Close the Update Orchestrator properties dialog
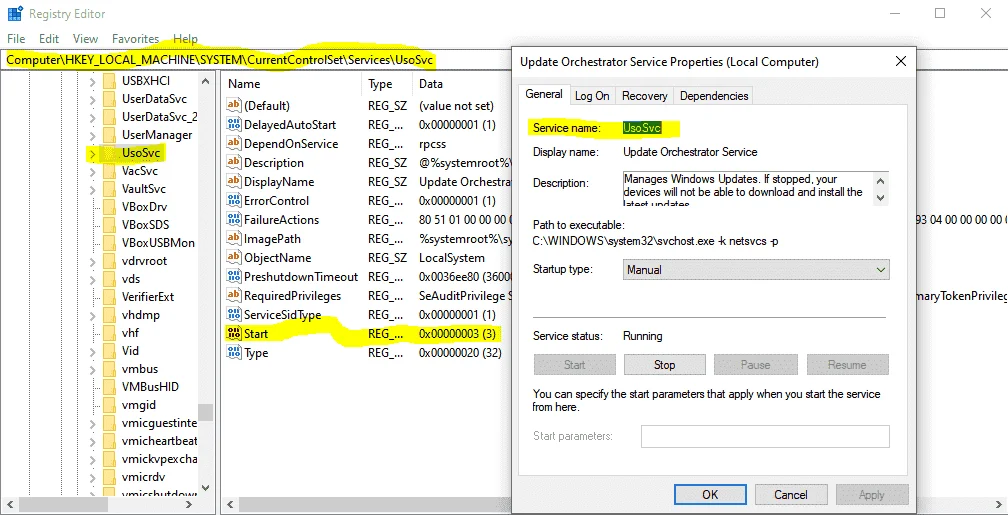Image resolution: width=1008 pixels, height=515 pixels. 901,62
